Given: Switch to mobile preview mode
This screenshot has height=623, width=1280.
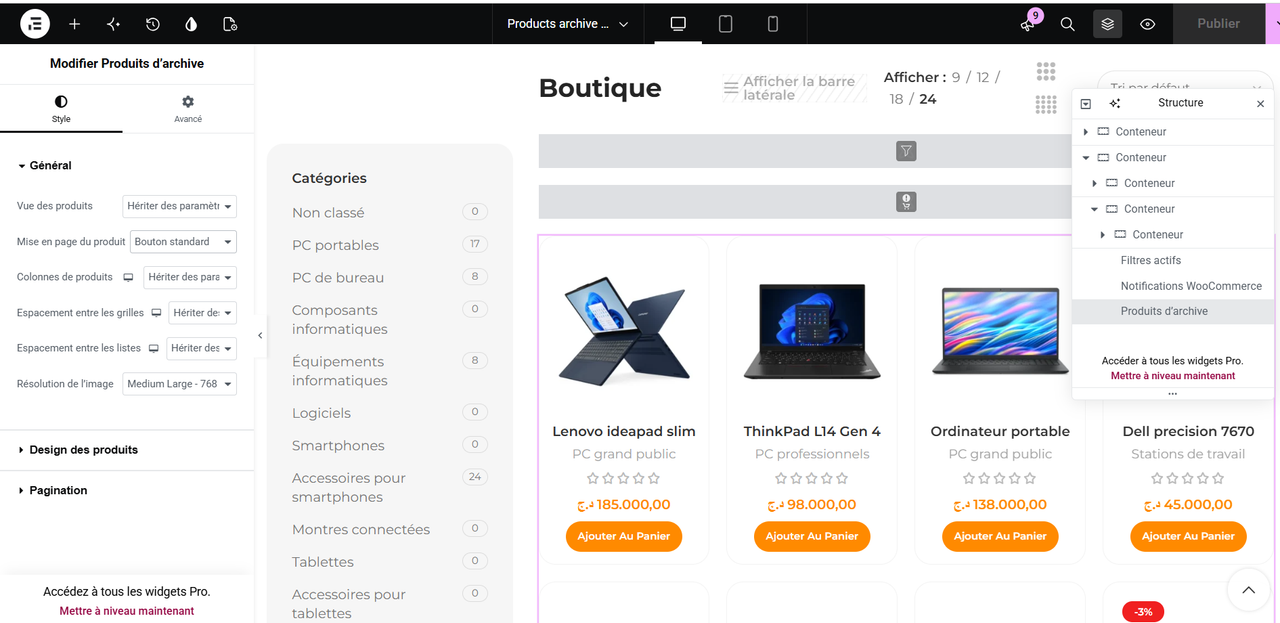Looking at the screenshot, I should 773,24.
